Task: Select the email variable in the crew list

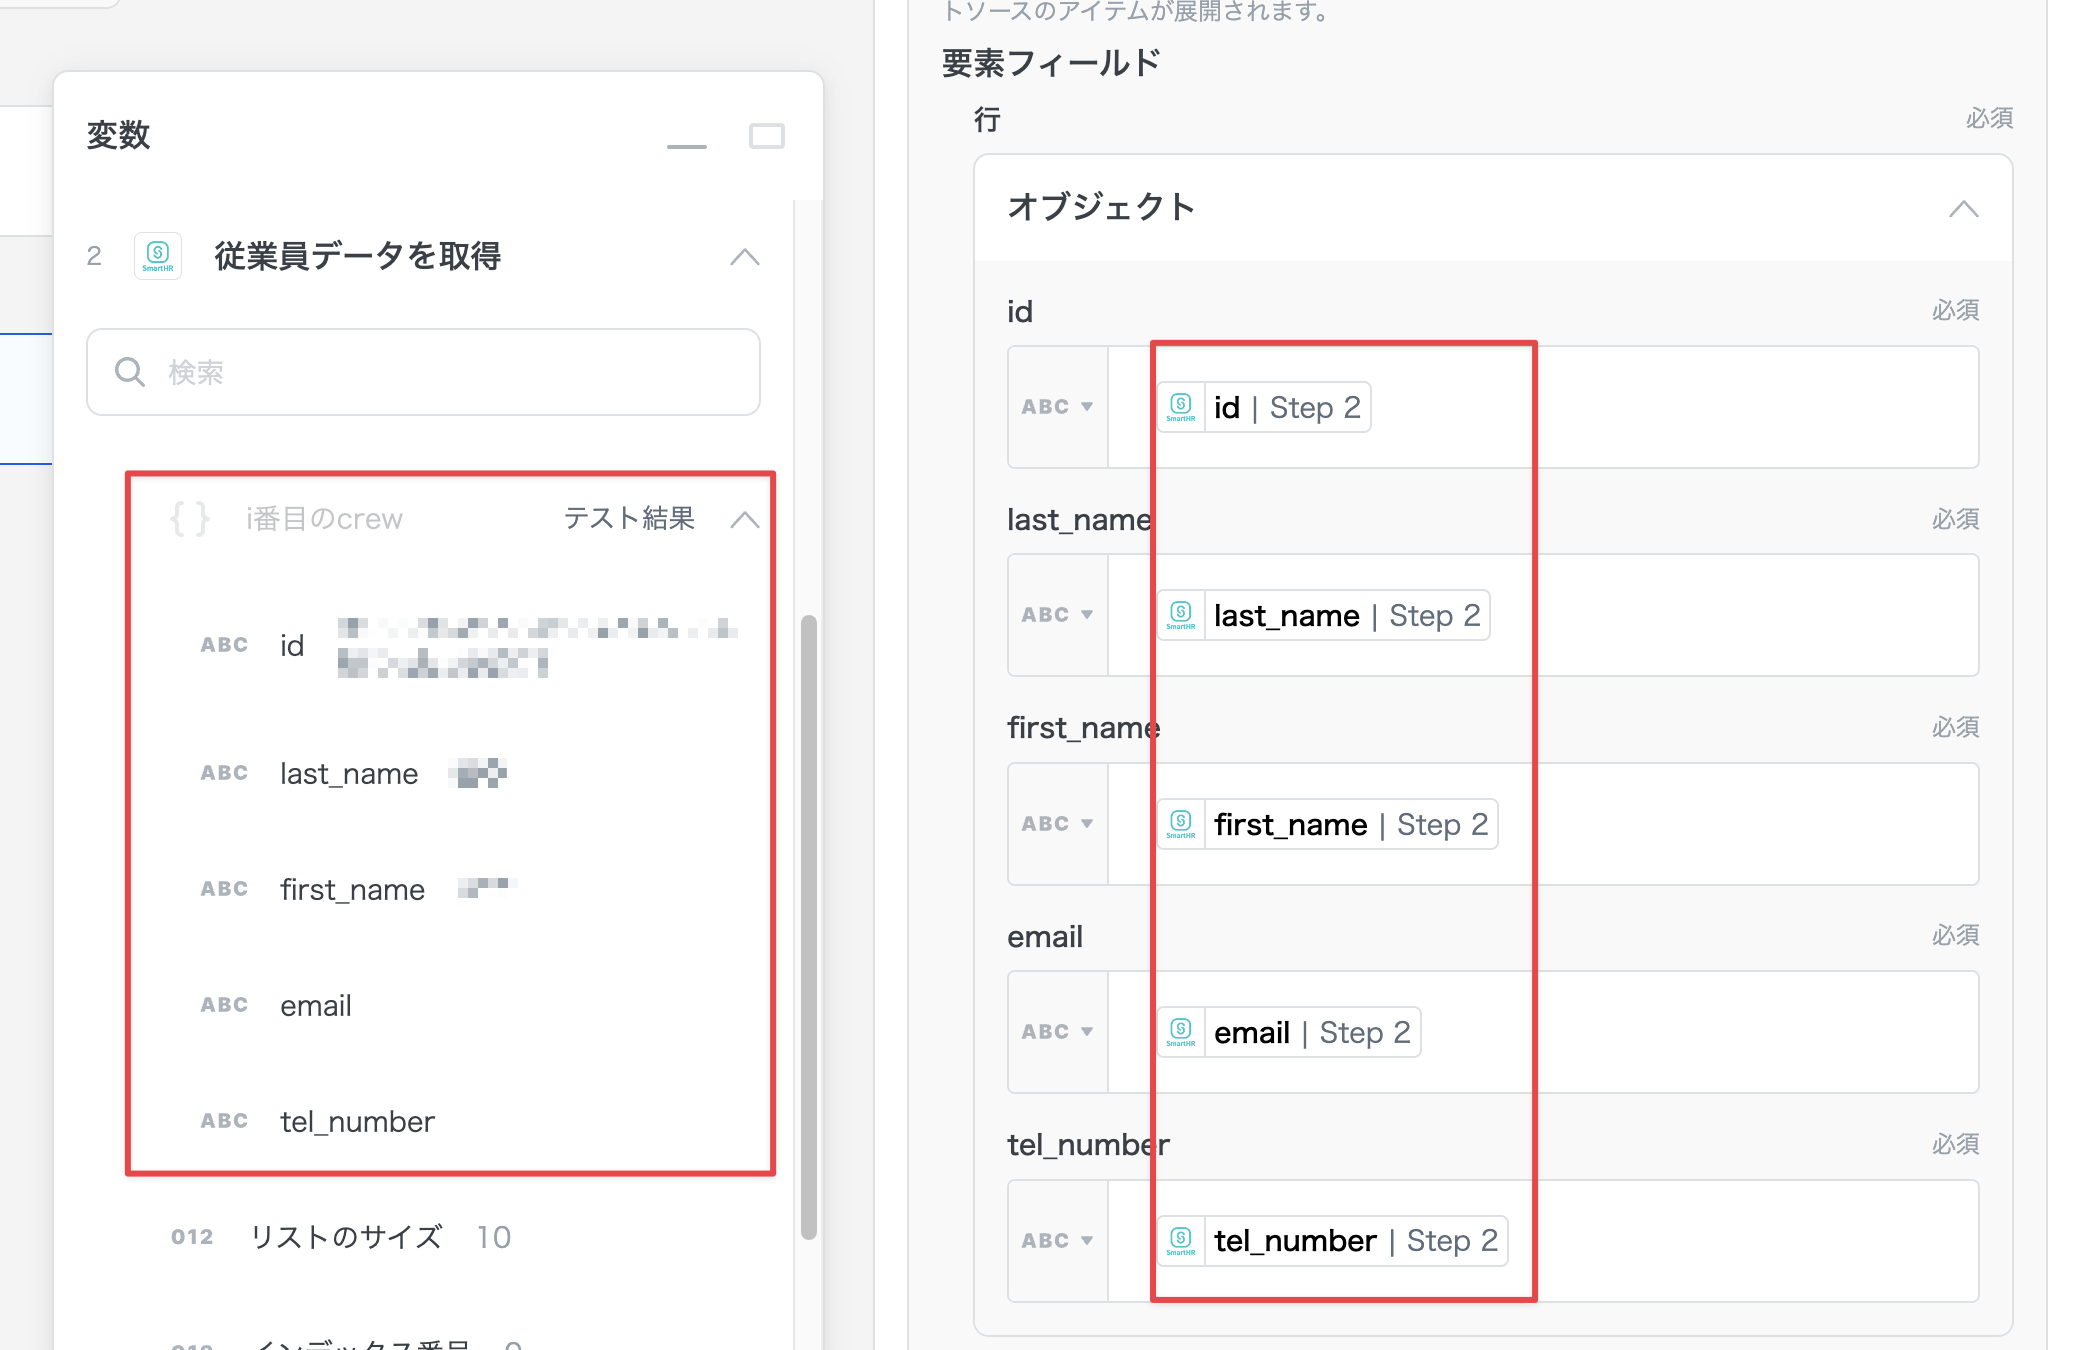Action: tap(316, 1005)
